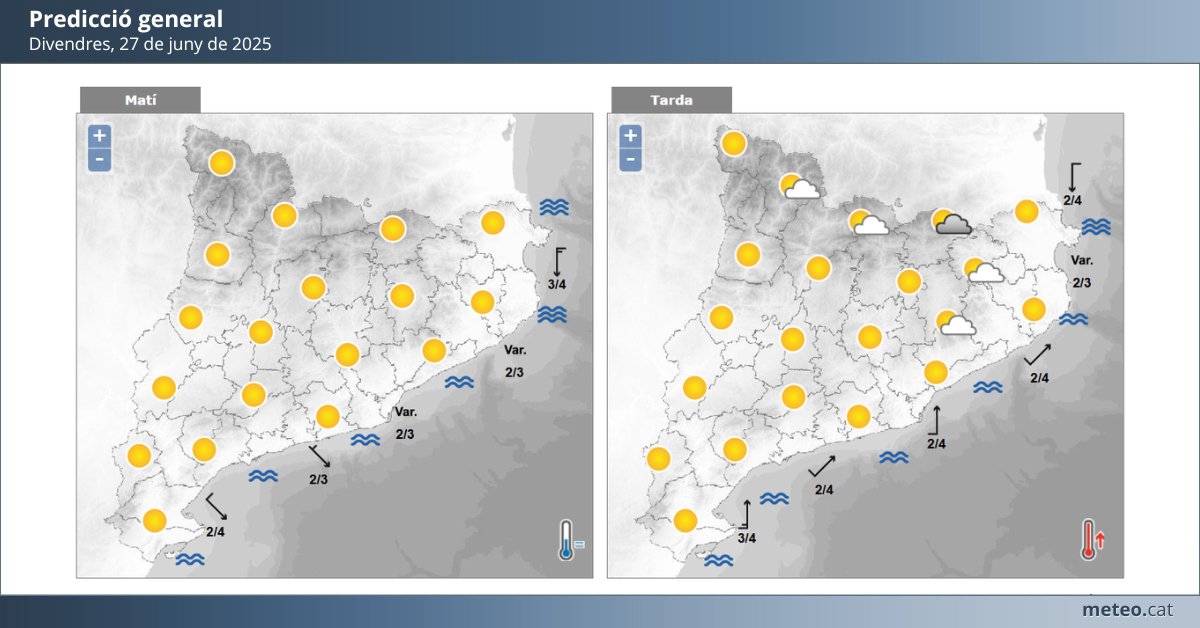Image resolution: width=1200 pixels, height=628 pixels.
Task: Click the southernmost partly cloudy icon on Tarda map
Action: point(957,324)
